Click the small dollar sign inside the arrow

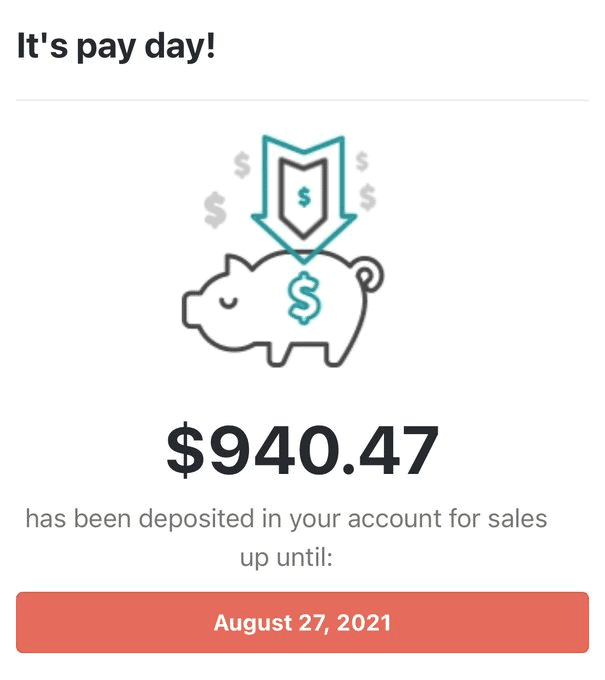[304, 197]
